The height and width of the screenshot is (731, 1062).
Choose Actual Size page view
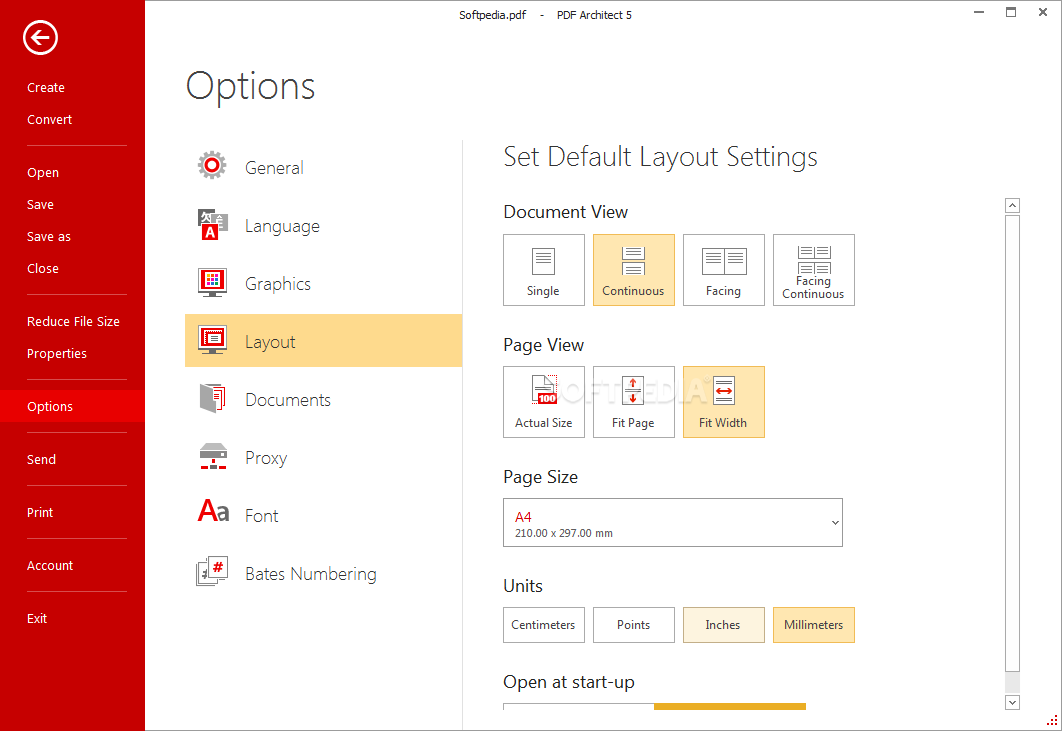click(x=543, y=402)
